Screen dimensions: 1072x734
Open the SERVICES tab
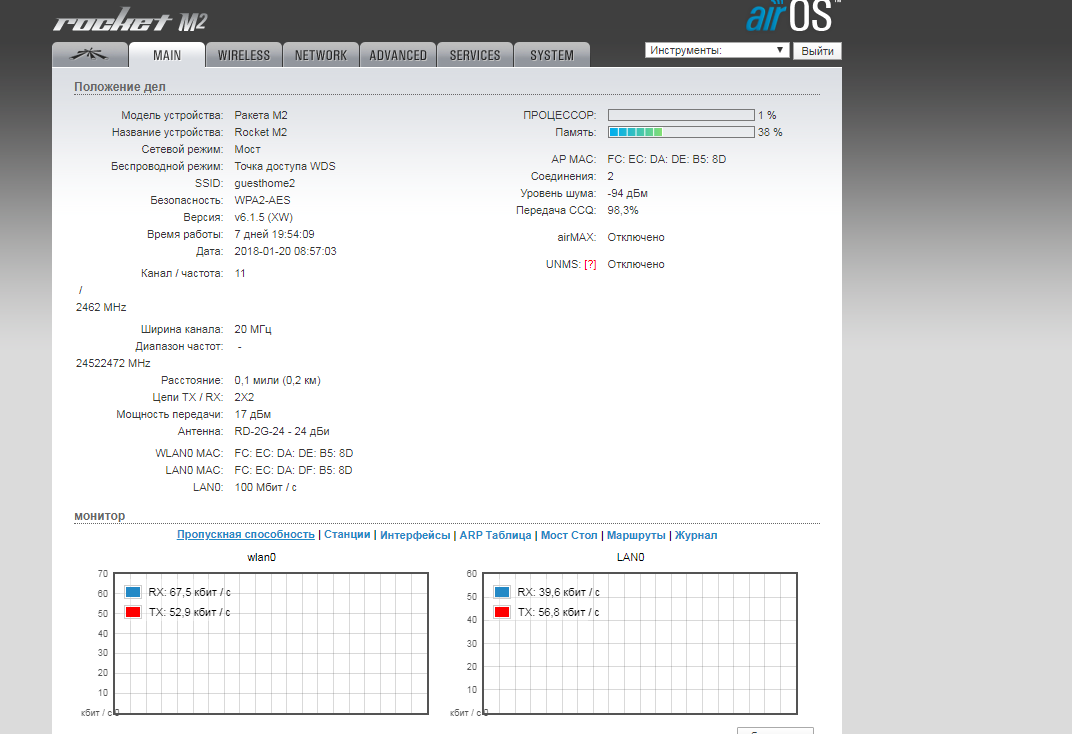[x=474, y=55]
